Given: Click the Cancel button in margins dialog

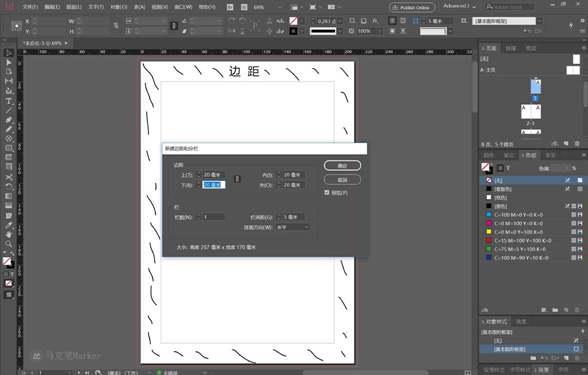Looking at the screenshot, I should coord(342,180).
